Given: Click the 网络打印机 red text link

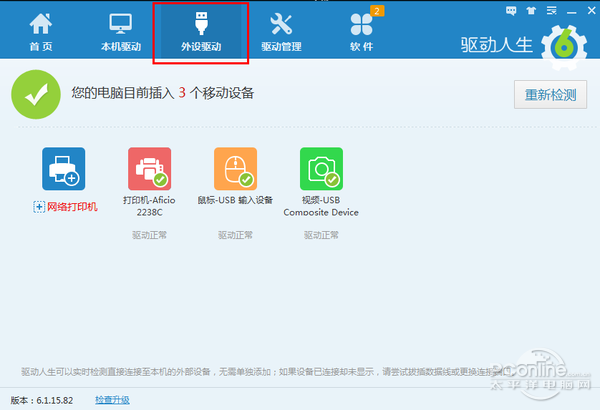Looking at the screenshot, I should pyautogui.click(x=73, y=207).
